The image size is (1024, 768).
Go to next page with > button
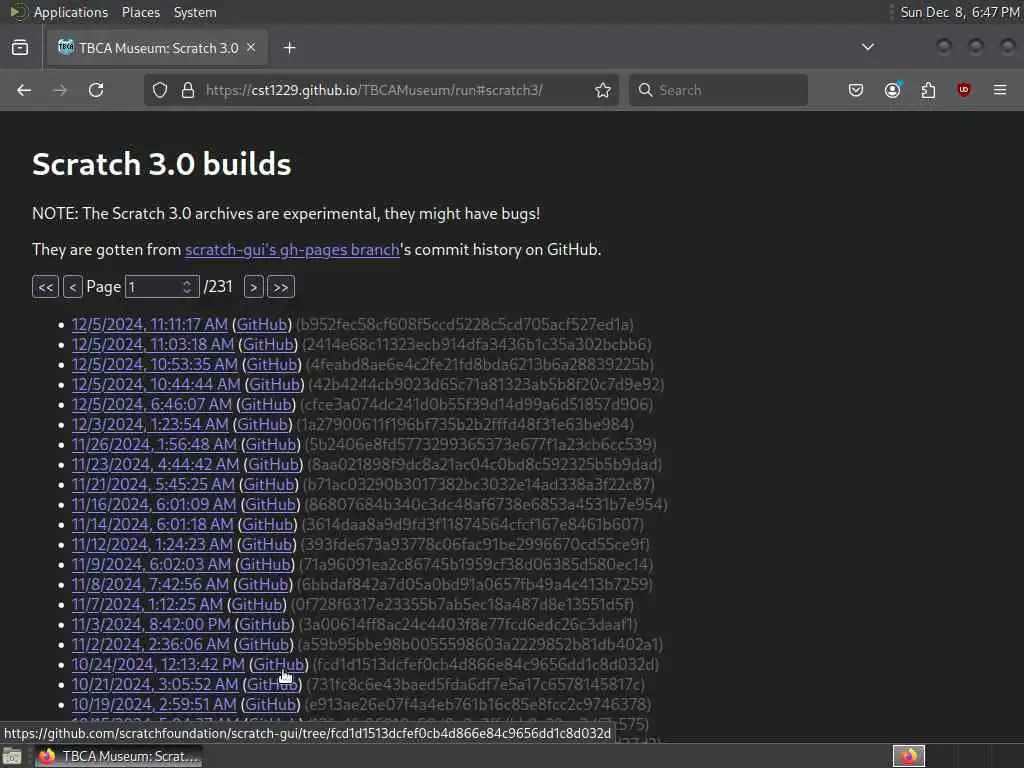click(x=253, y=287)
